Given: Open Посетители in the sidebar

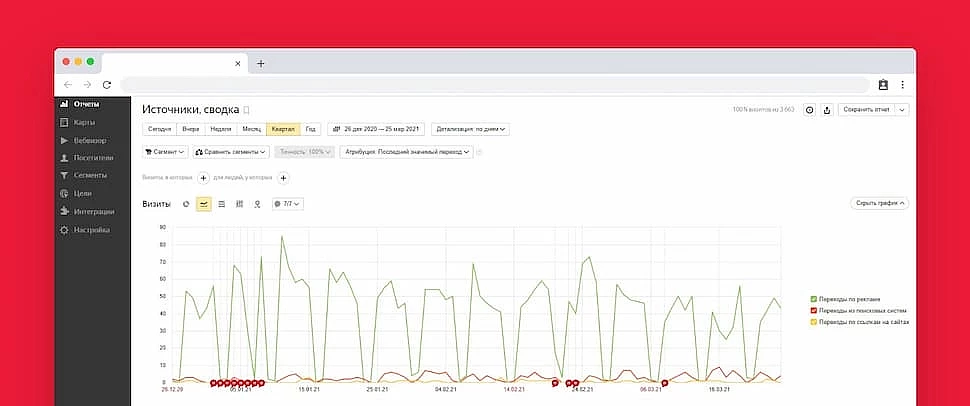Looking at the screenshot, I should tap(92, 158).
